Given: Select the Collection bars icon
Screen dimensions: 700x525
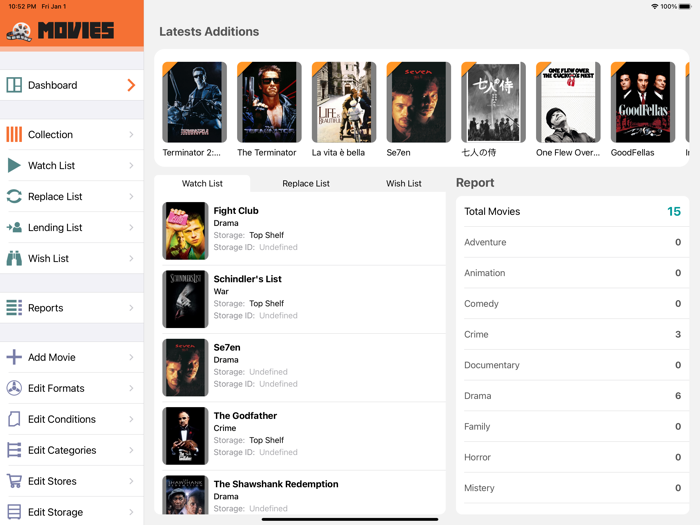Looking at the screenshot, I should [14, 134].
